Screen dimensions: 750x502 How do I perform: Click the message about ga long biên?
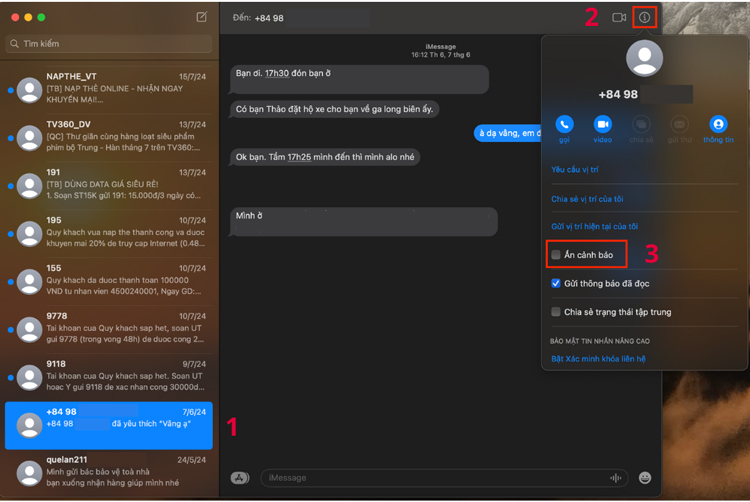point(334,109)
